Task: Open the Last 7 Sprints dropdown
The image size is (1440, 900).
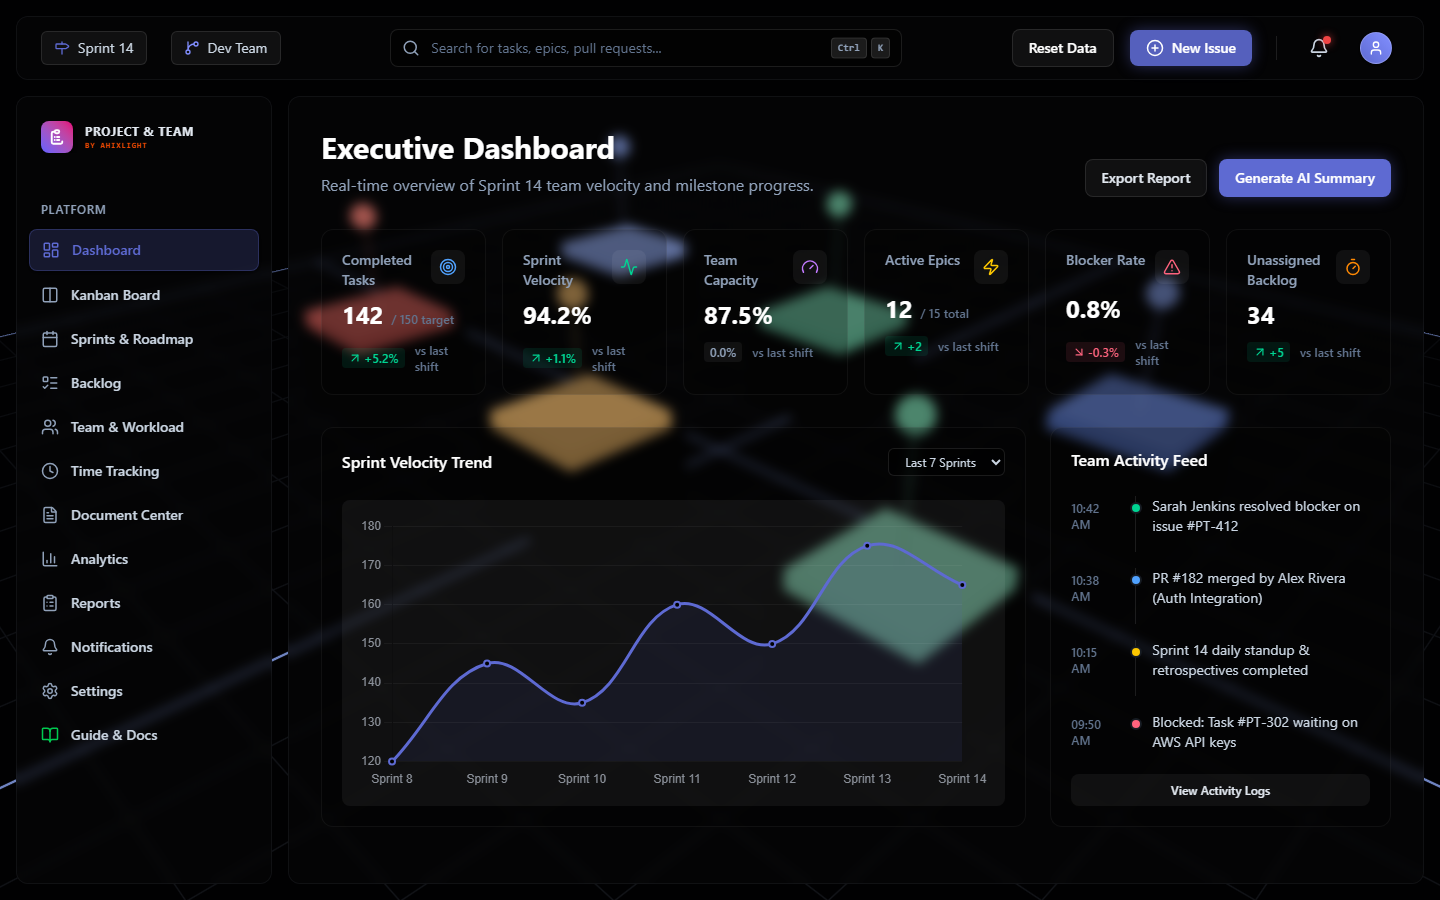Action: [x=946, y=462]
